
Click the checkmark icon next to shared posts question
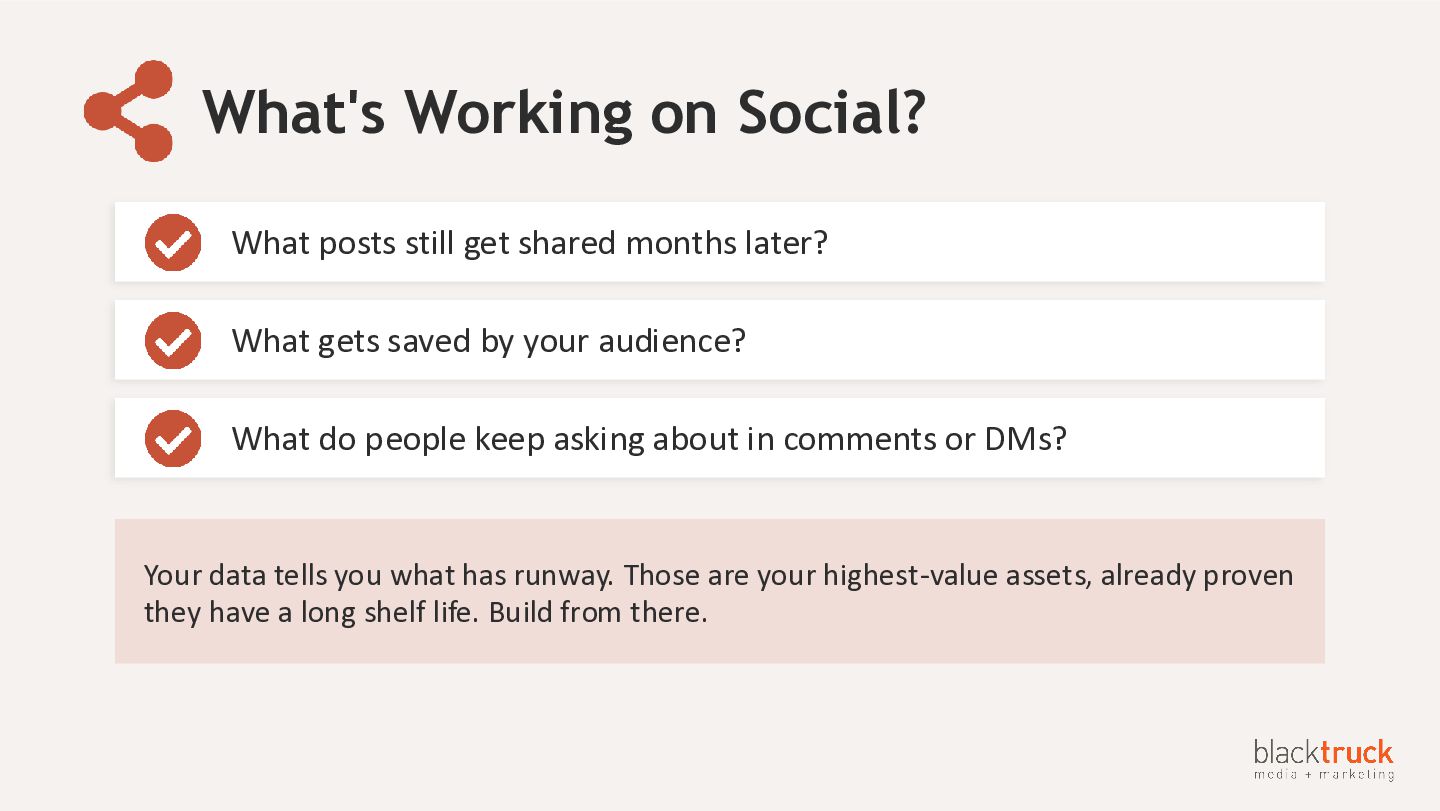173,243
